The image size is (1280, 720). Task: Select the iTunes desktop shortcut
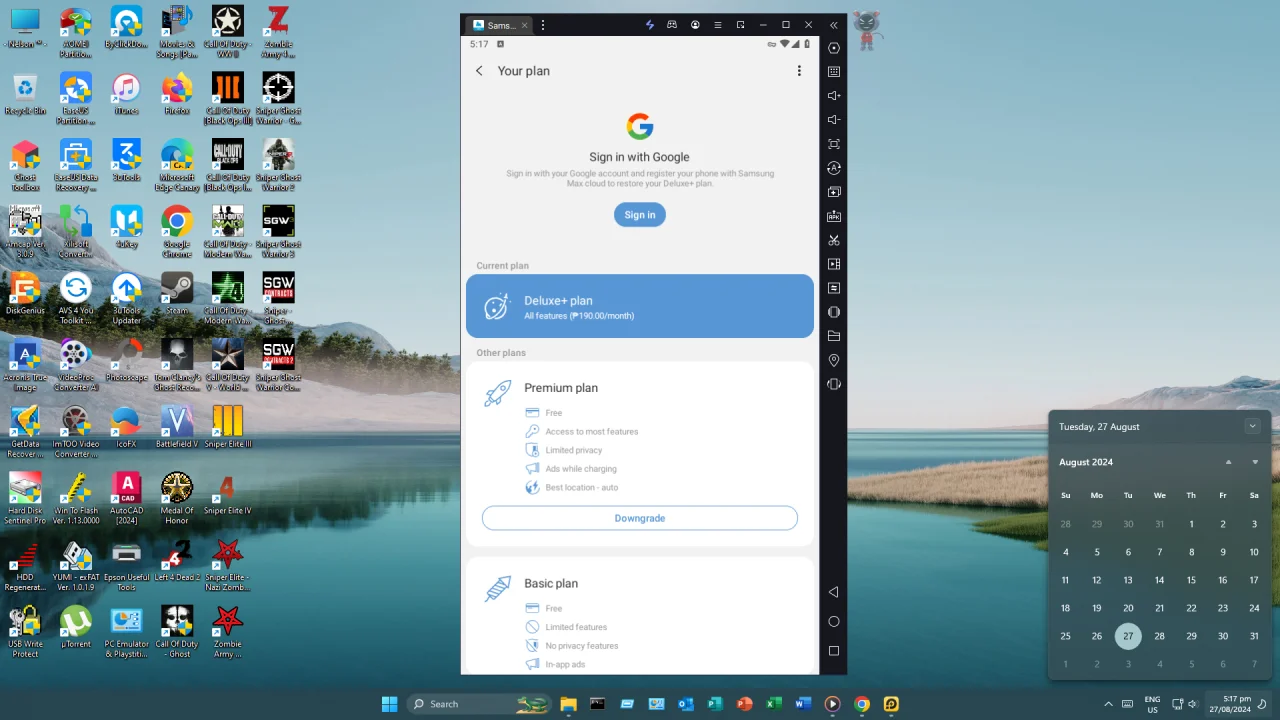(126, 94)
